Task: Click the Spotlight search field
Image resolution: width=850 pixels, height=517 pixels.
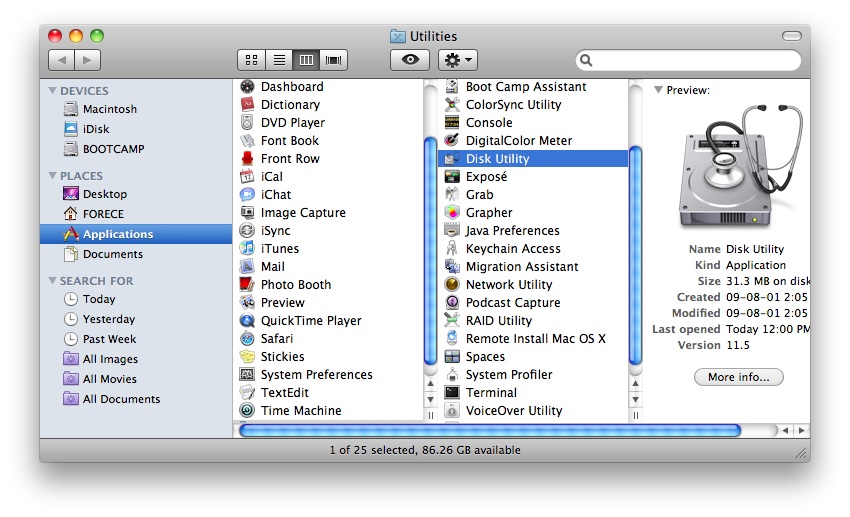Action: tap(688, 60)
